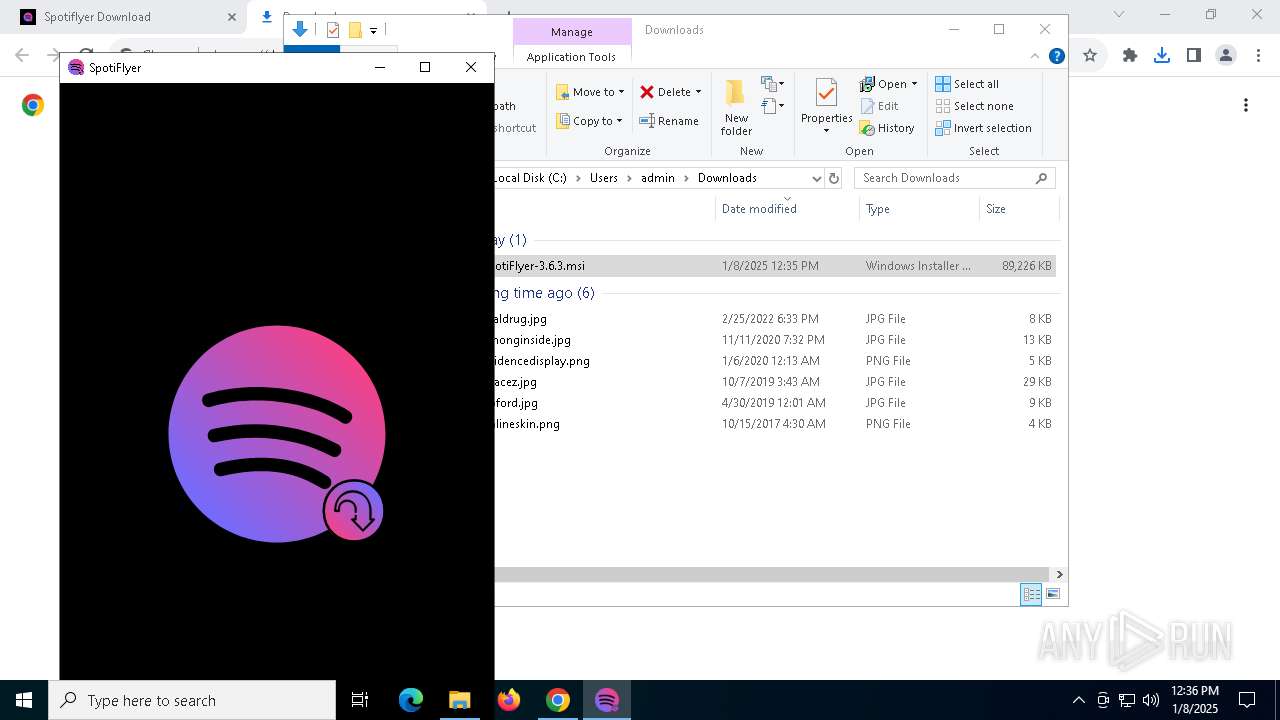Screen dimensions: 1280x720
Task: Switch to Spotiflyer Download Chrome tab
Action: click(x=122, y=17)
